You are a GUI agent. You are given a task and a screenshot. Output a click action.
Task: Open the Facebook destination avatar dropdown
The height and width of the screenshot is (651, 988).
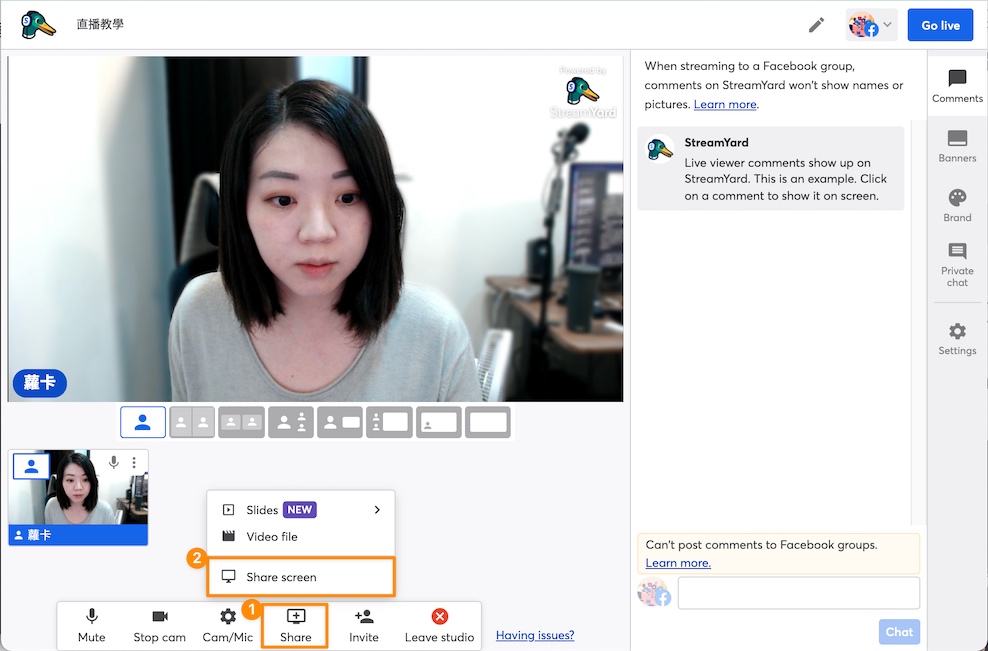[x=871, y=25]
